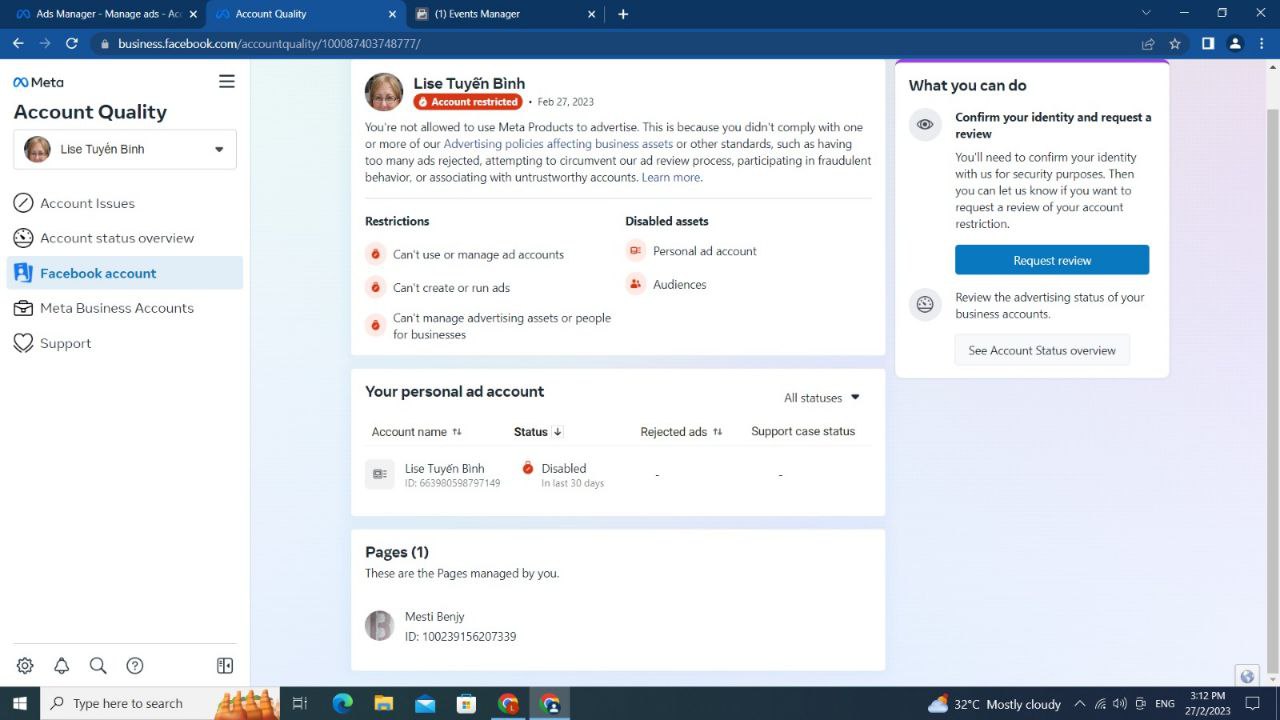Open the action center notification icon
This screenshot has height=720, width=1280.
[x=1253, y=703]
